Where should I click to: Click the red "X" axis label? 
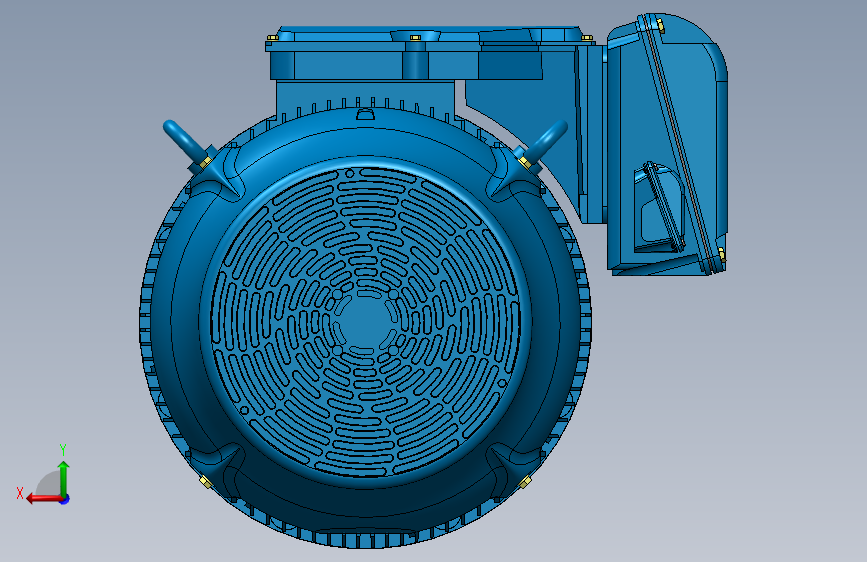click(20, 493)
